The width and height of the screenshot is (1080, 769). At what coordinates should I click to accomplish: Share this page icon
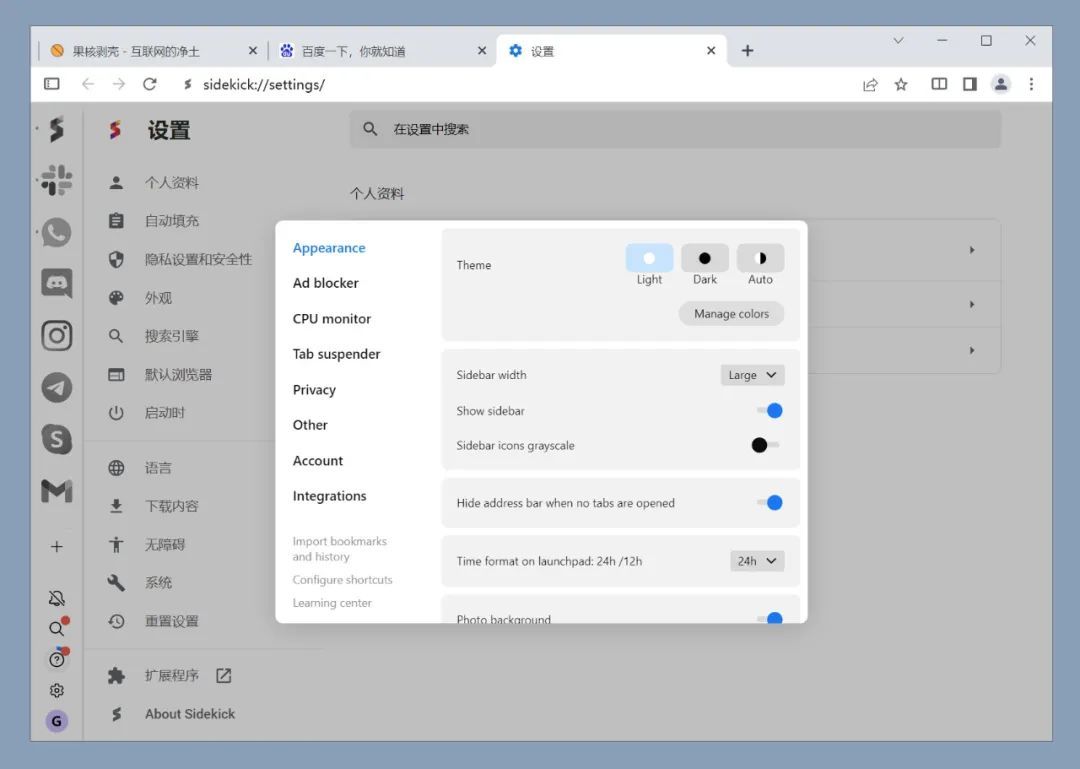click(x=870, y=84)
